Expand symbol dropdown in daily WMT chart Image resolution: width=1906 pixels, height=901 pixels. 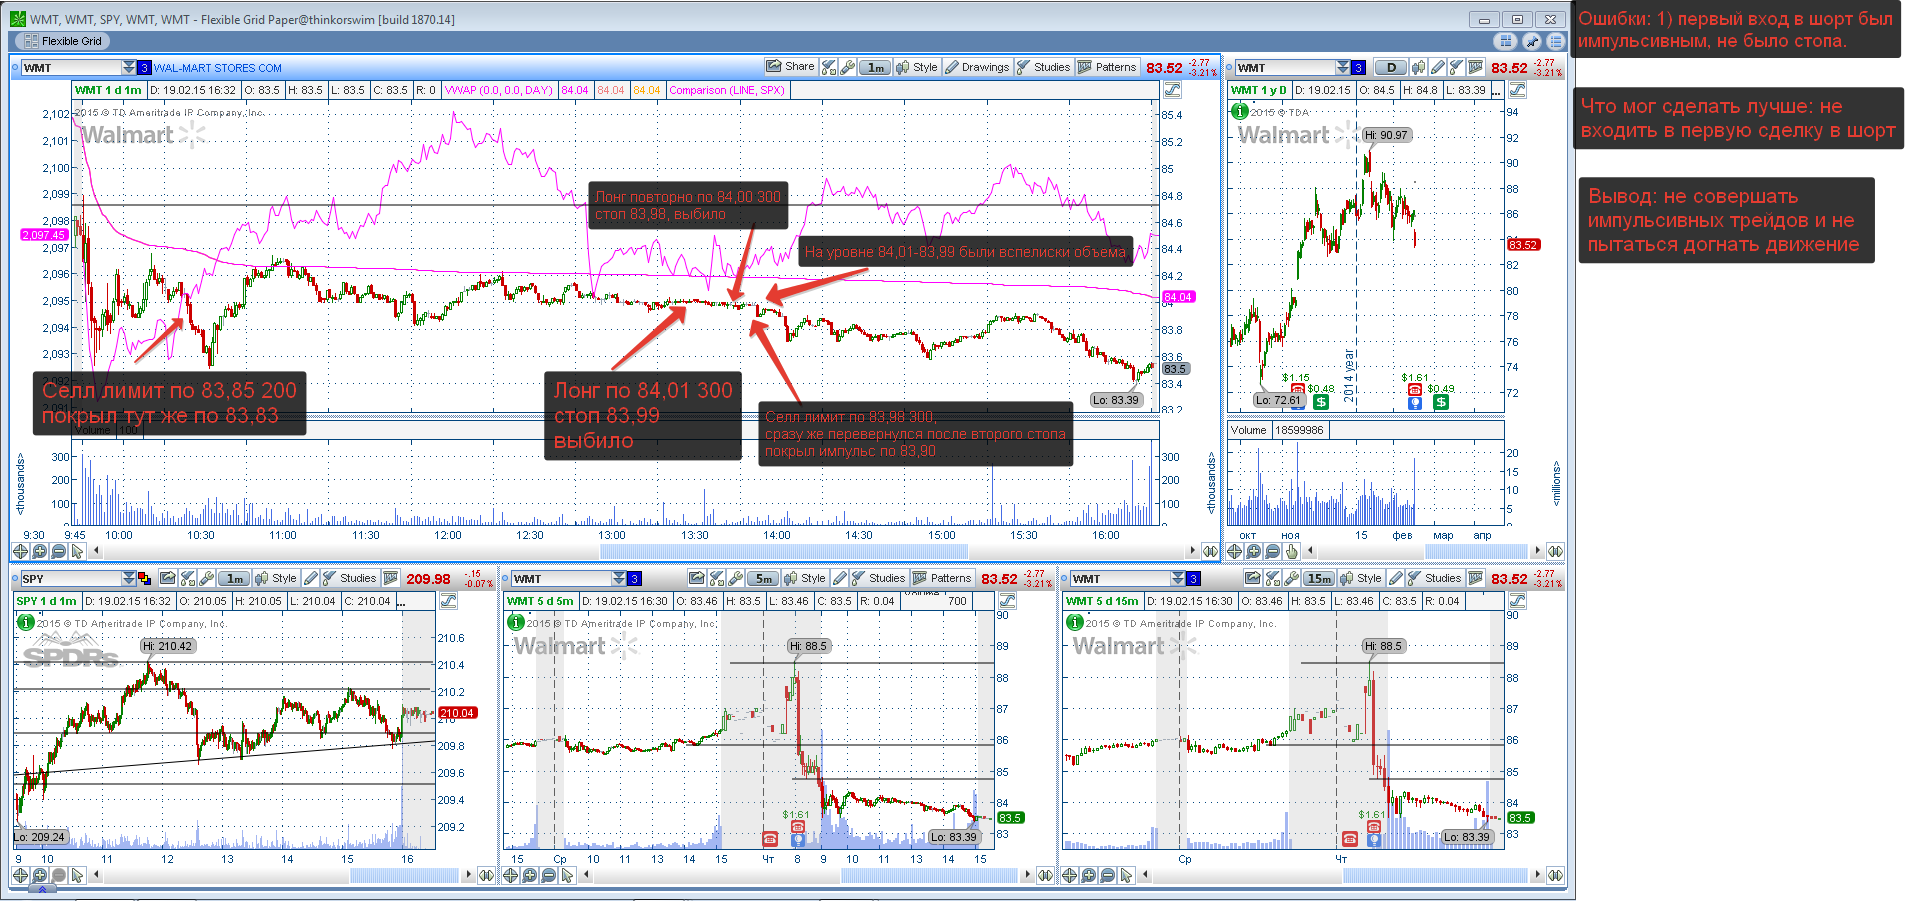1343,67
